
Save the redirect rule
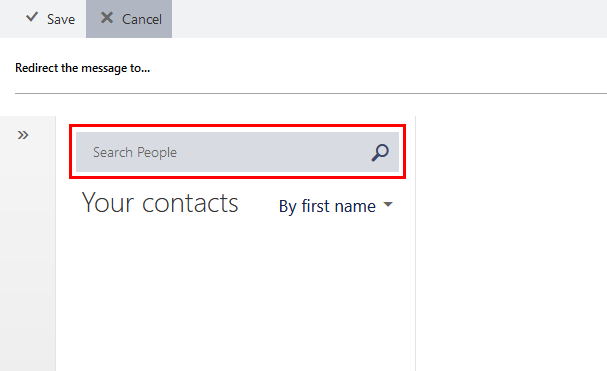pyautogui.click(x=50, y=19)
